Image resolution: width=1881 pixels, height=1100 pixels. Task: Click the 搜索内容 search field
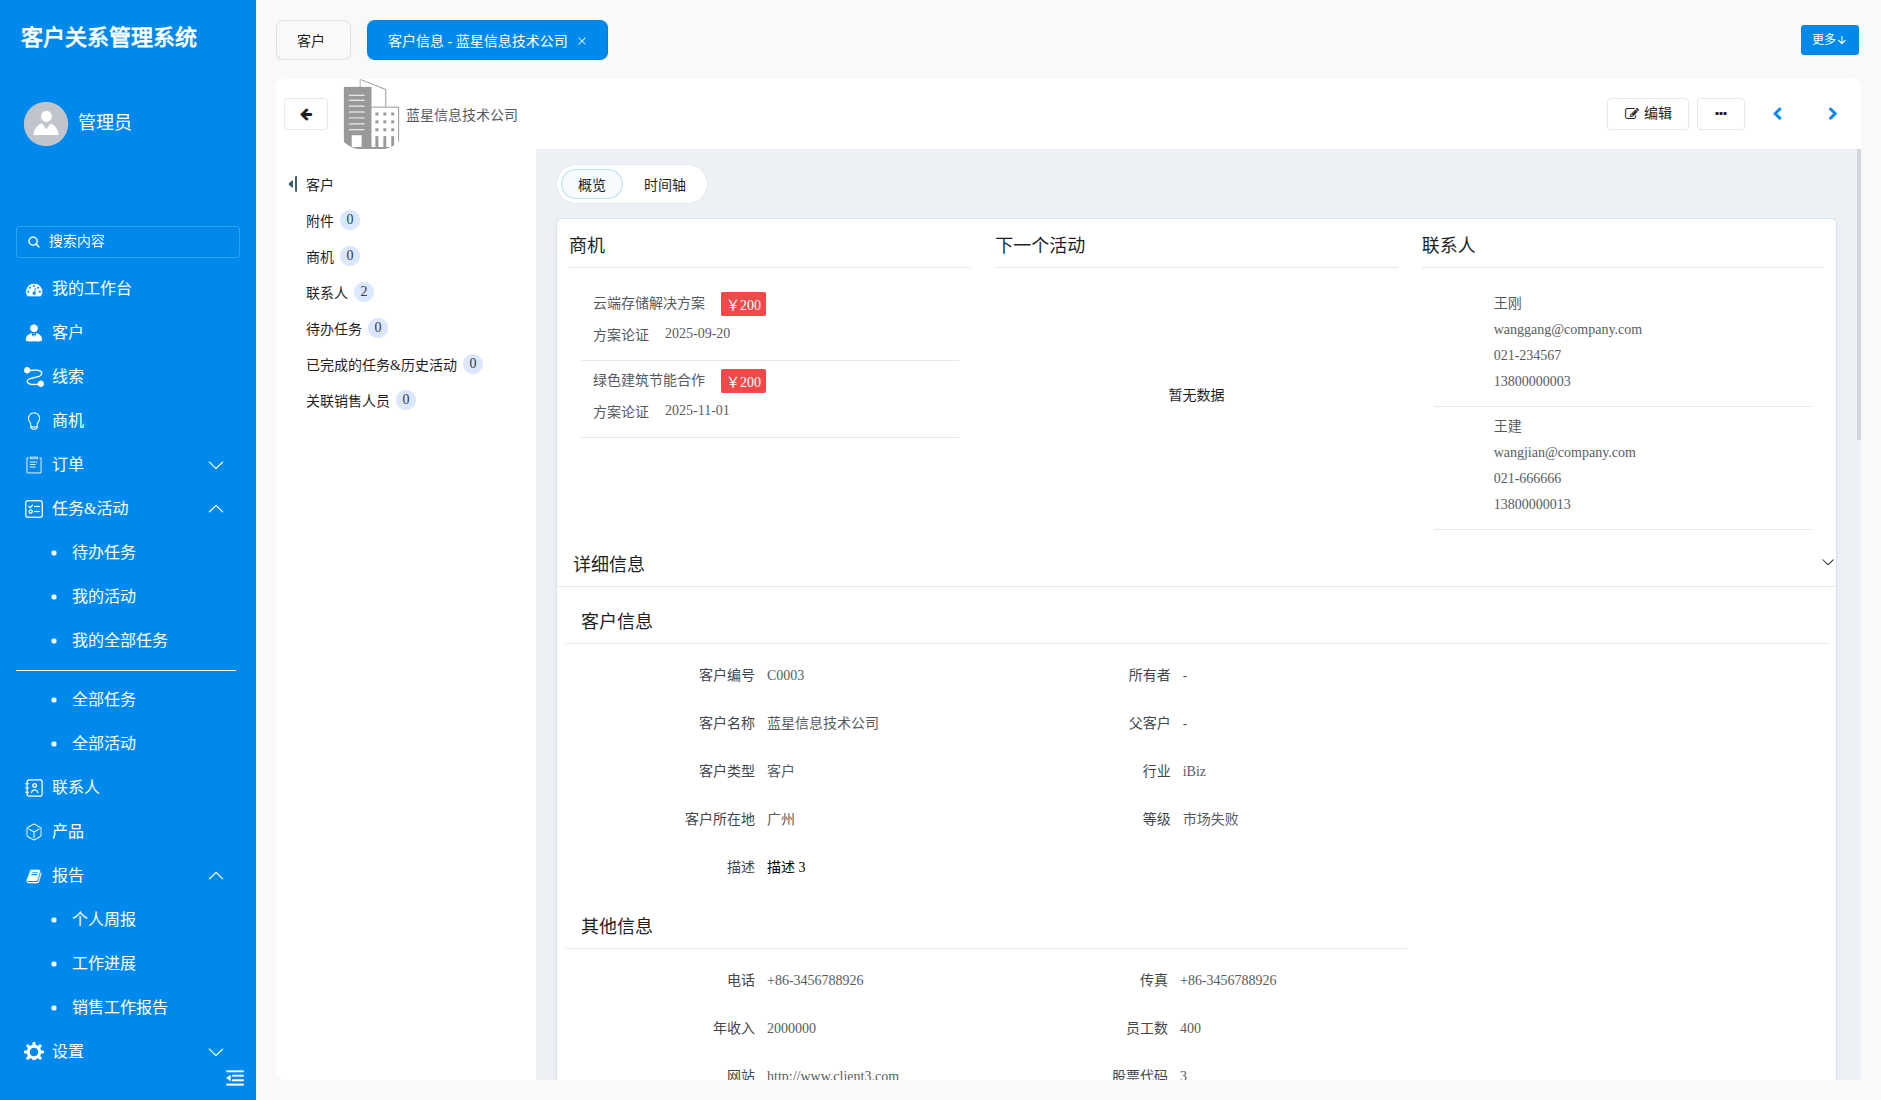(128, 242)
